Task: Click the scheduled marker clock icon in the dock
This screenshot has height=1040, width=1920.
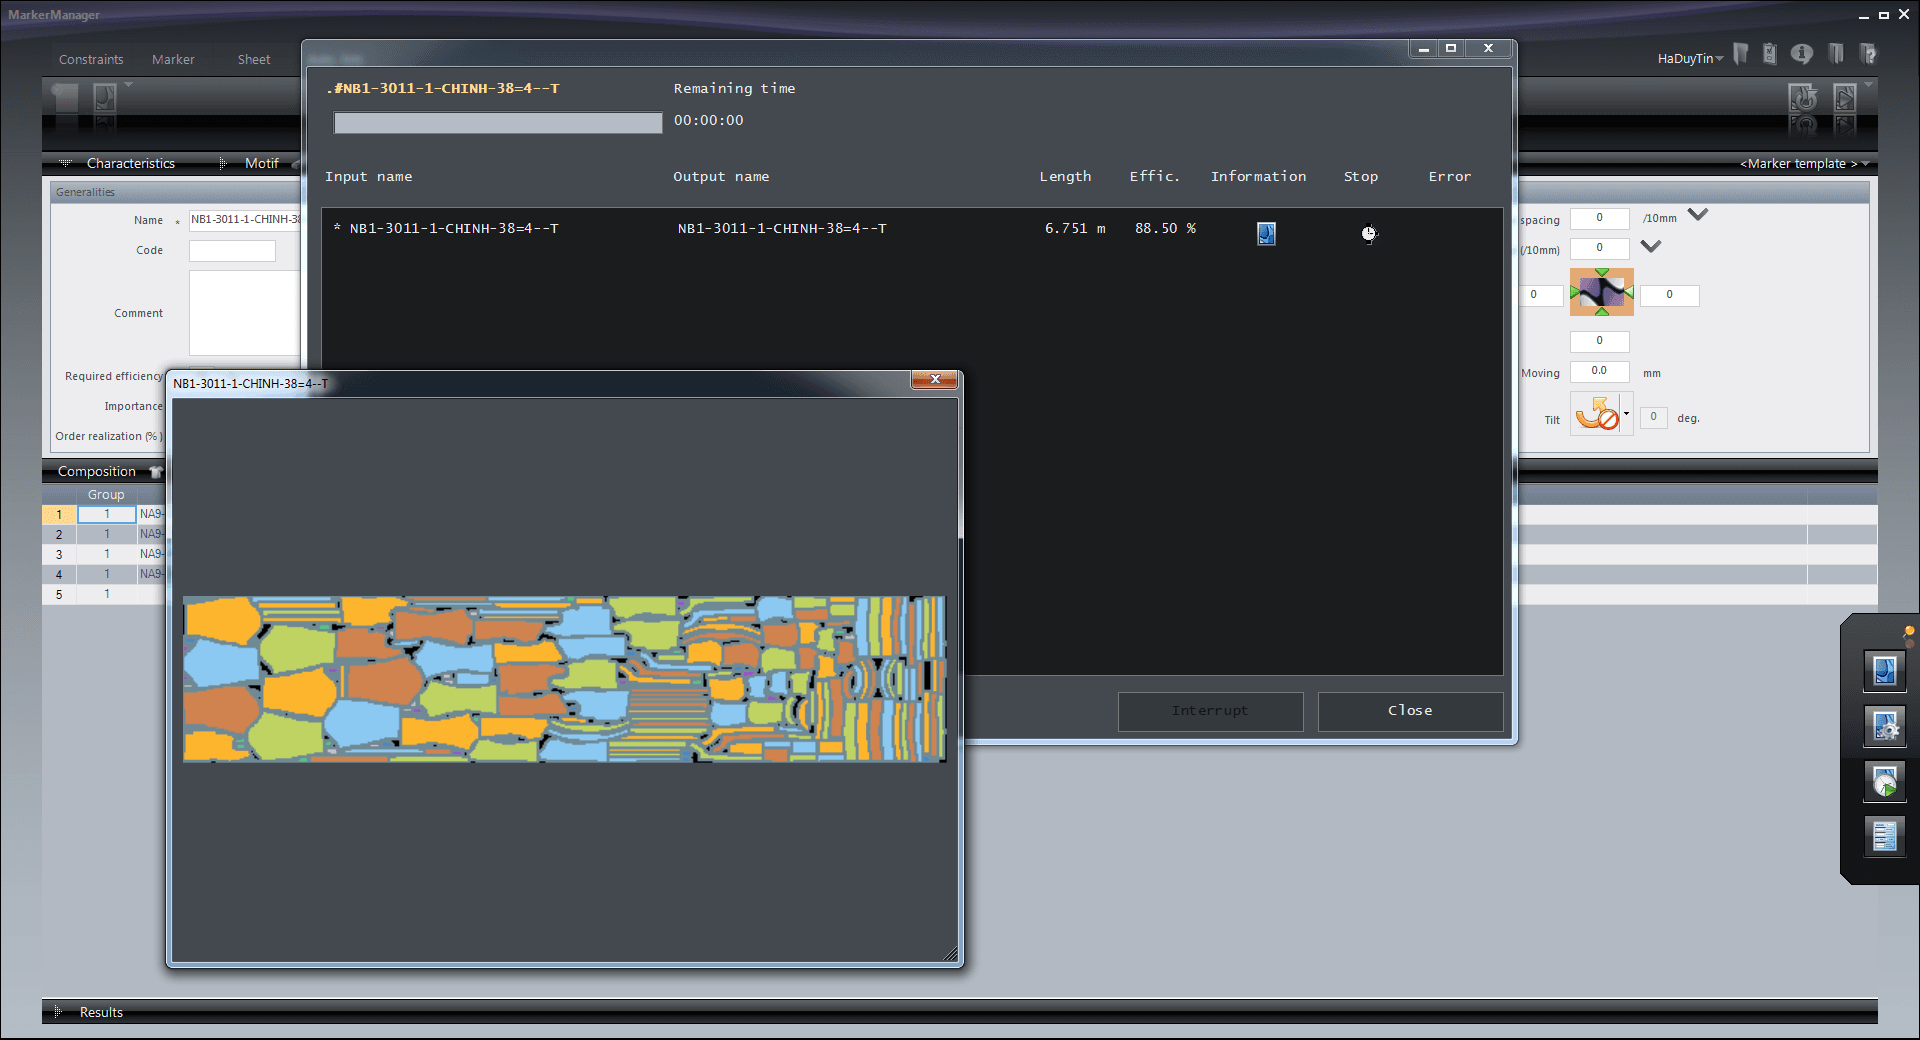Action: [x=1884, y=781]
